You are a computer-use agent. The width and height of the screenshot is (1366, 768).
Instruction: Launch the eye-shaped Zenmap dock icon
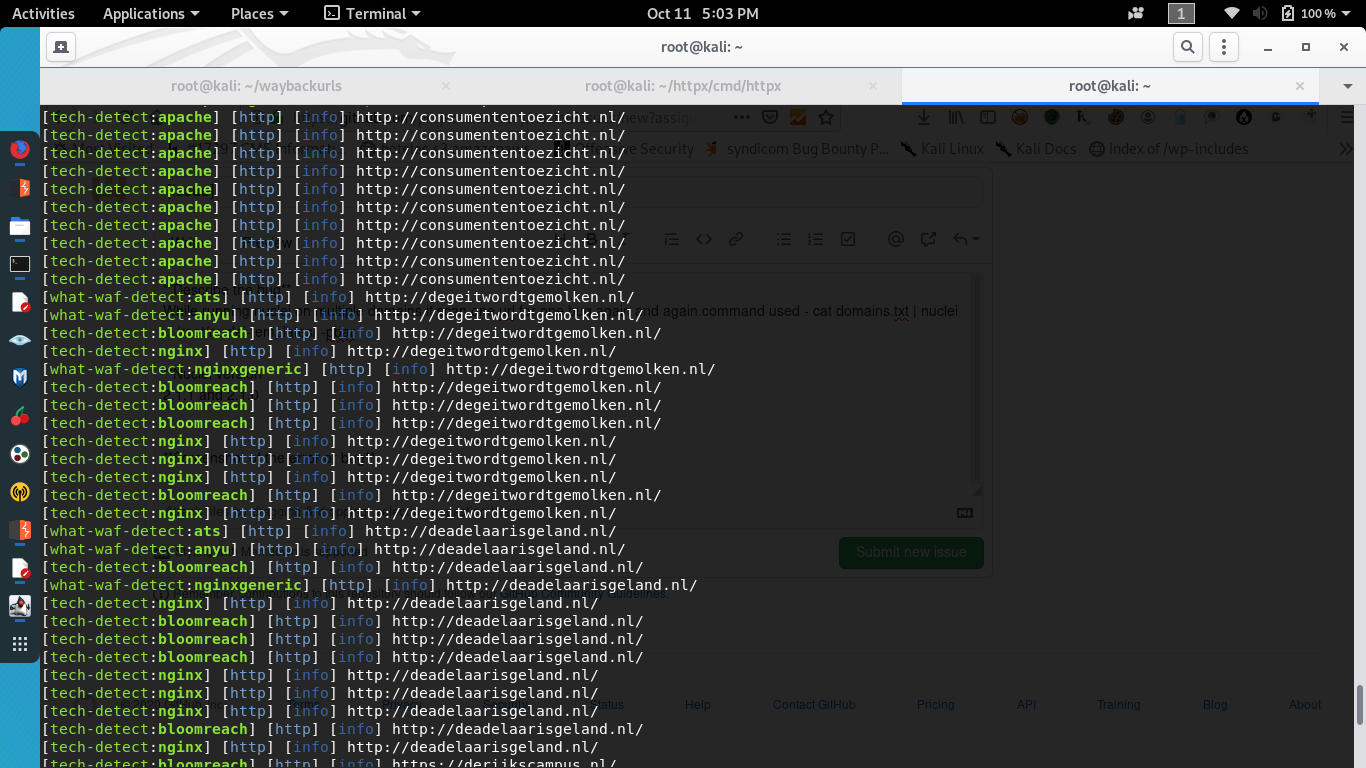(20, 340)
